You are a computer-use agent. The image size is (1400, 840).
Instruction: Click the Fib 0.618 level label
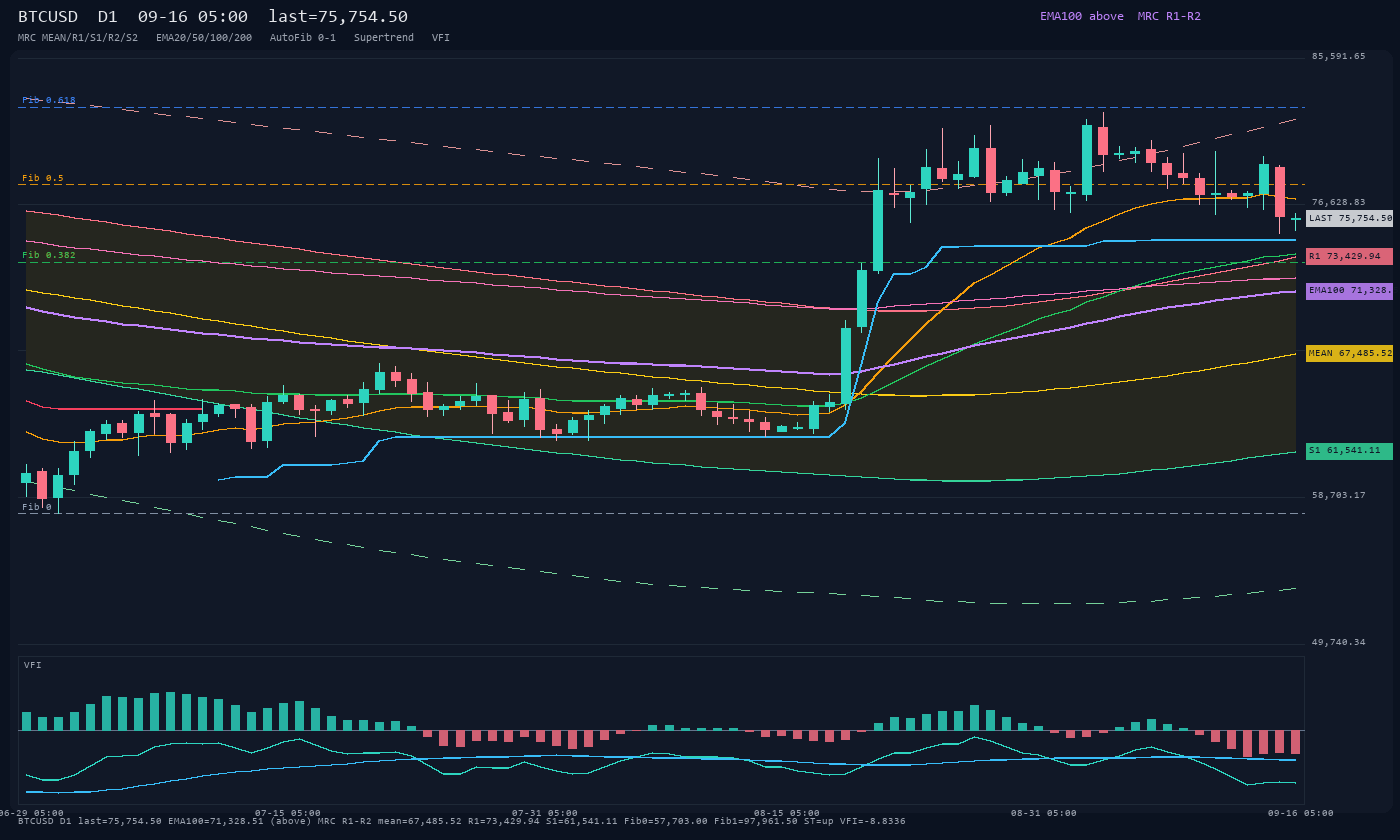coord(49,100)
